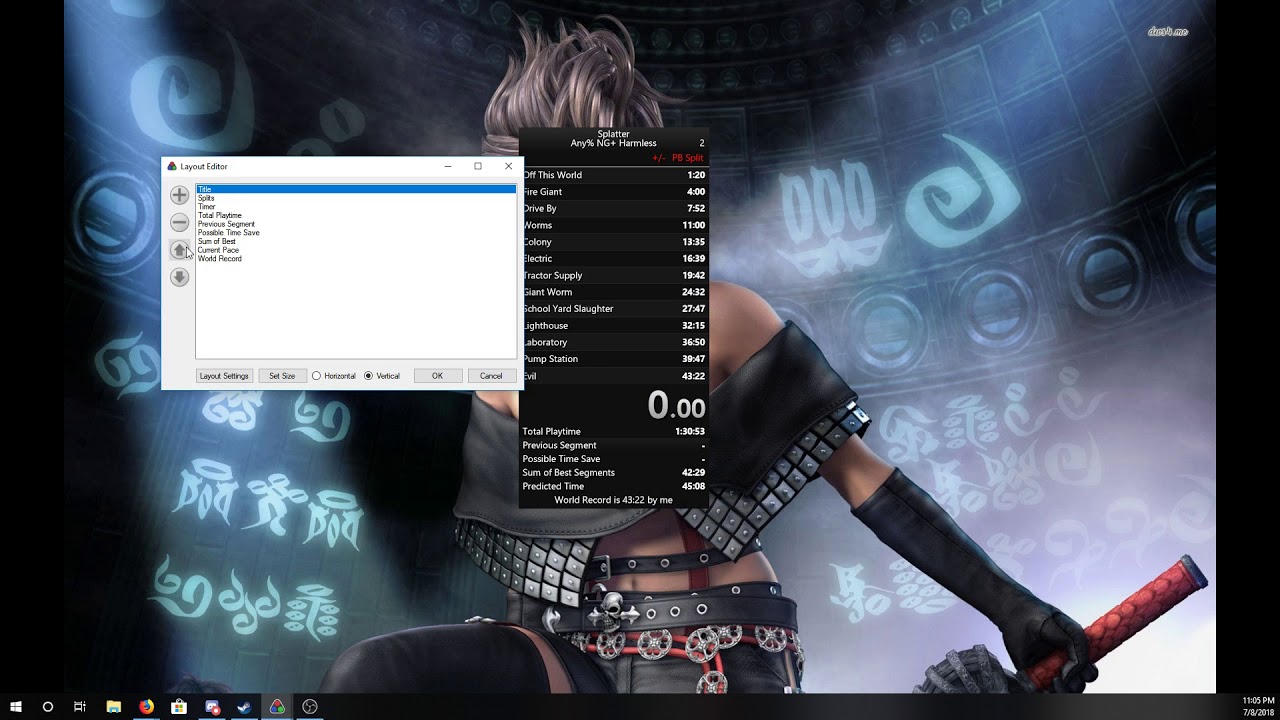Click World Record is 43:22 by me
Viewport: 1280px width, 720px height.
coord(614,500)
